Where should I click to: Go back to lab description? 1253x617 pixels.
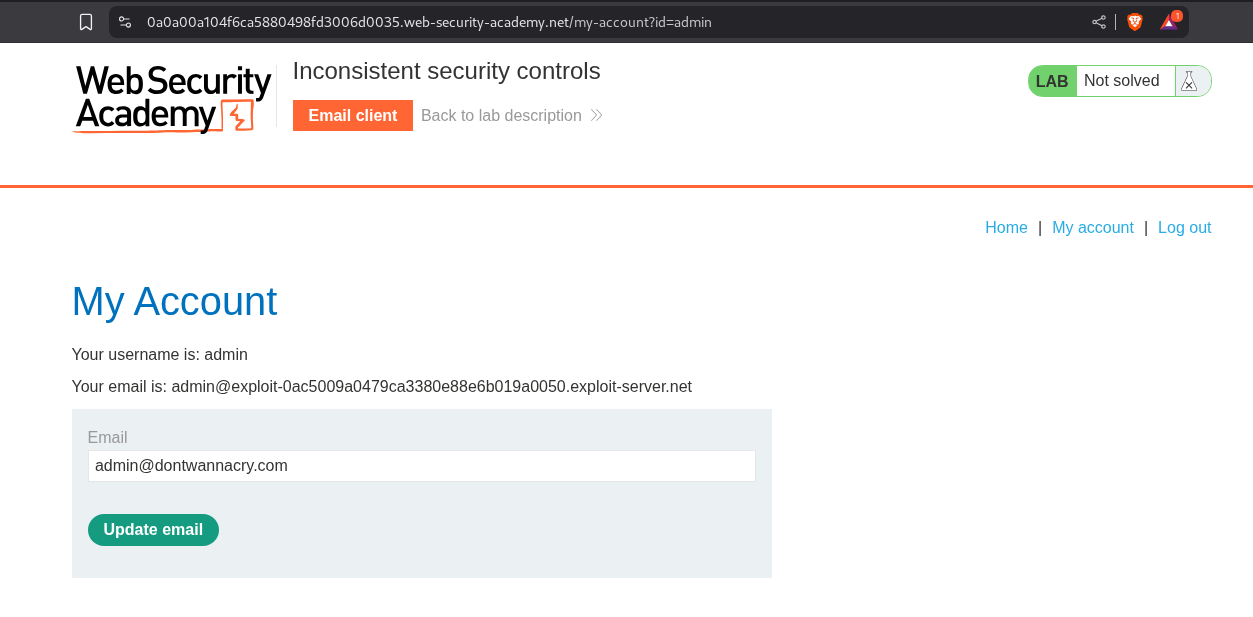pyautogui.click(x=501, y=115)
